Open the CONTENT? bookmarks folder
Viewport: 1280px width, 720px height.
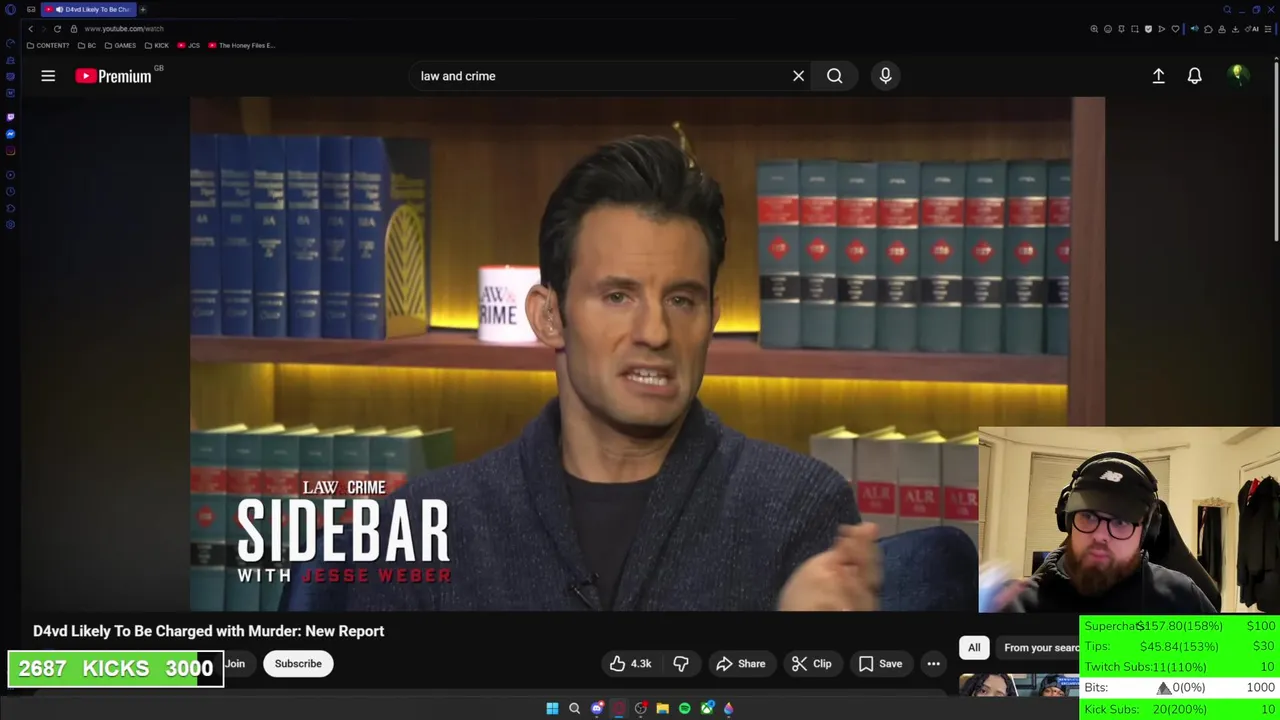pyautogui.click(x=47, y=45)
